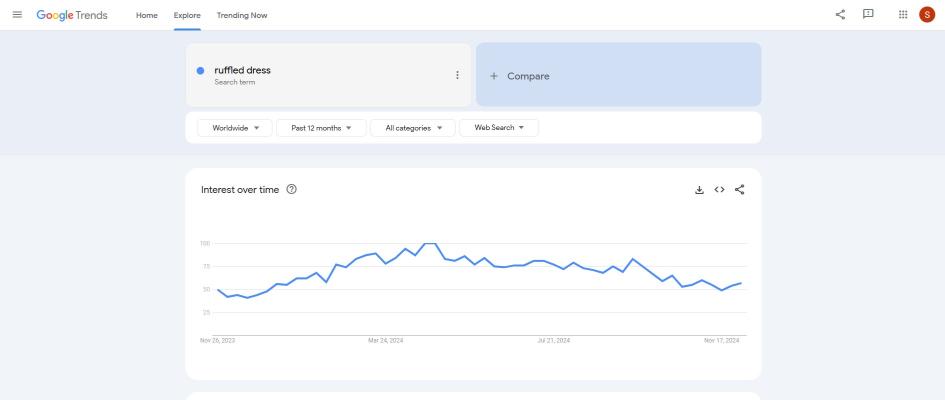Download the Interest over time CSV
Image resolution: width=945 pixels, height=400 pixels.
click(x=699, y=190)
